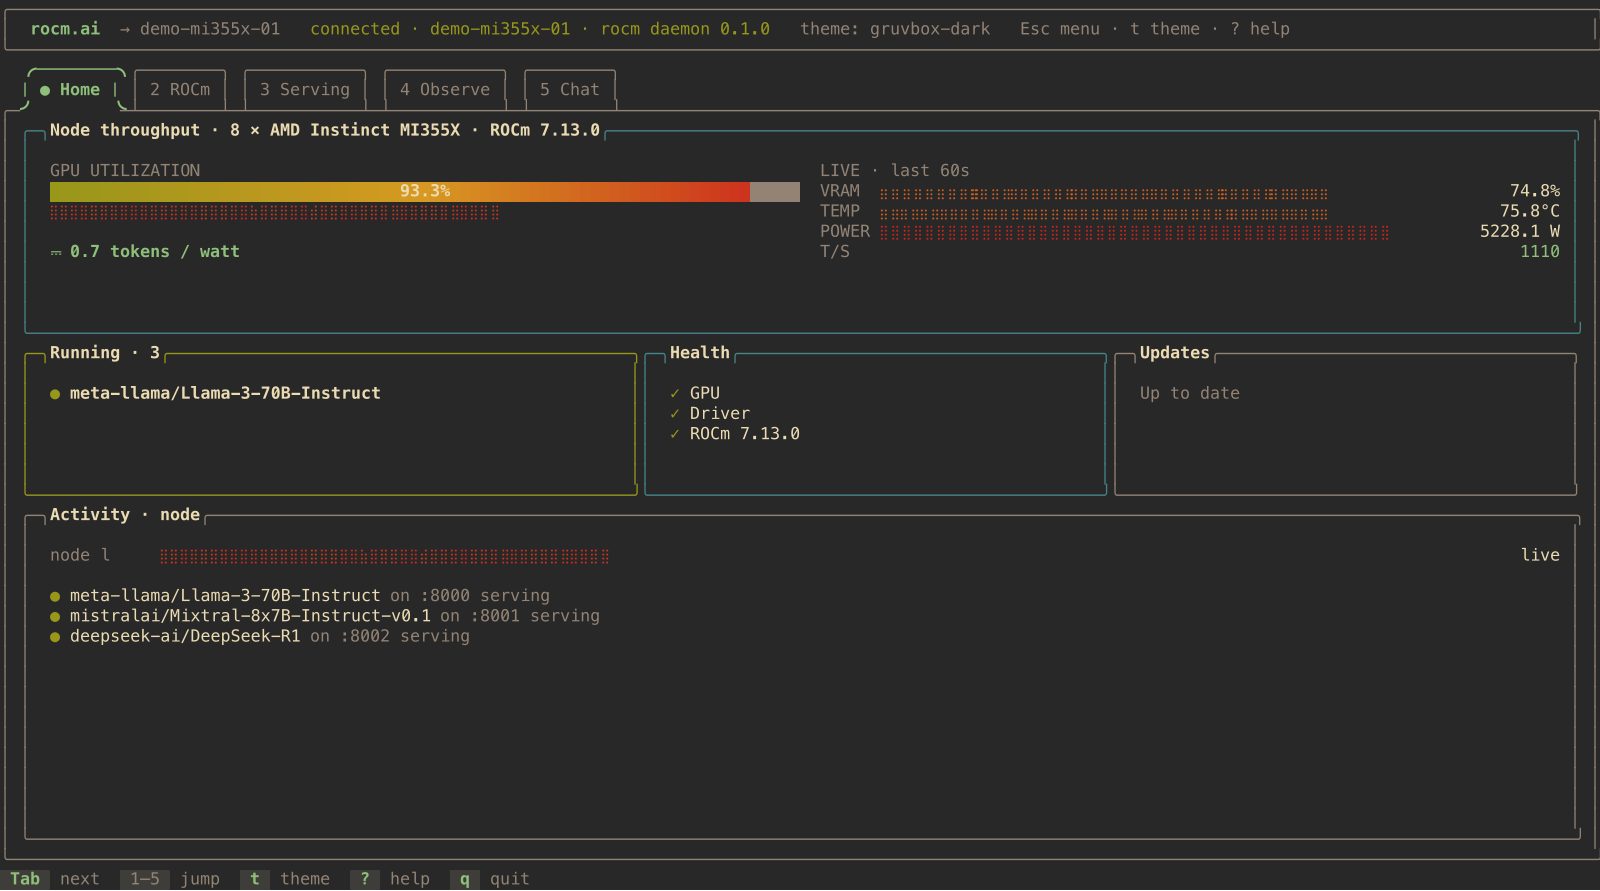Screen dimensions: 1600x891
Task: Click the Driver health checkmark
Action: click(x=675, y=414)
